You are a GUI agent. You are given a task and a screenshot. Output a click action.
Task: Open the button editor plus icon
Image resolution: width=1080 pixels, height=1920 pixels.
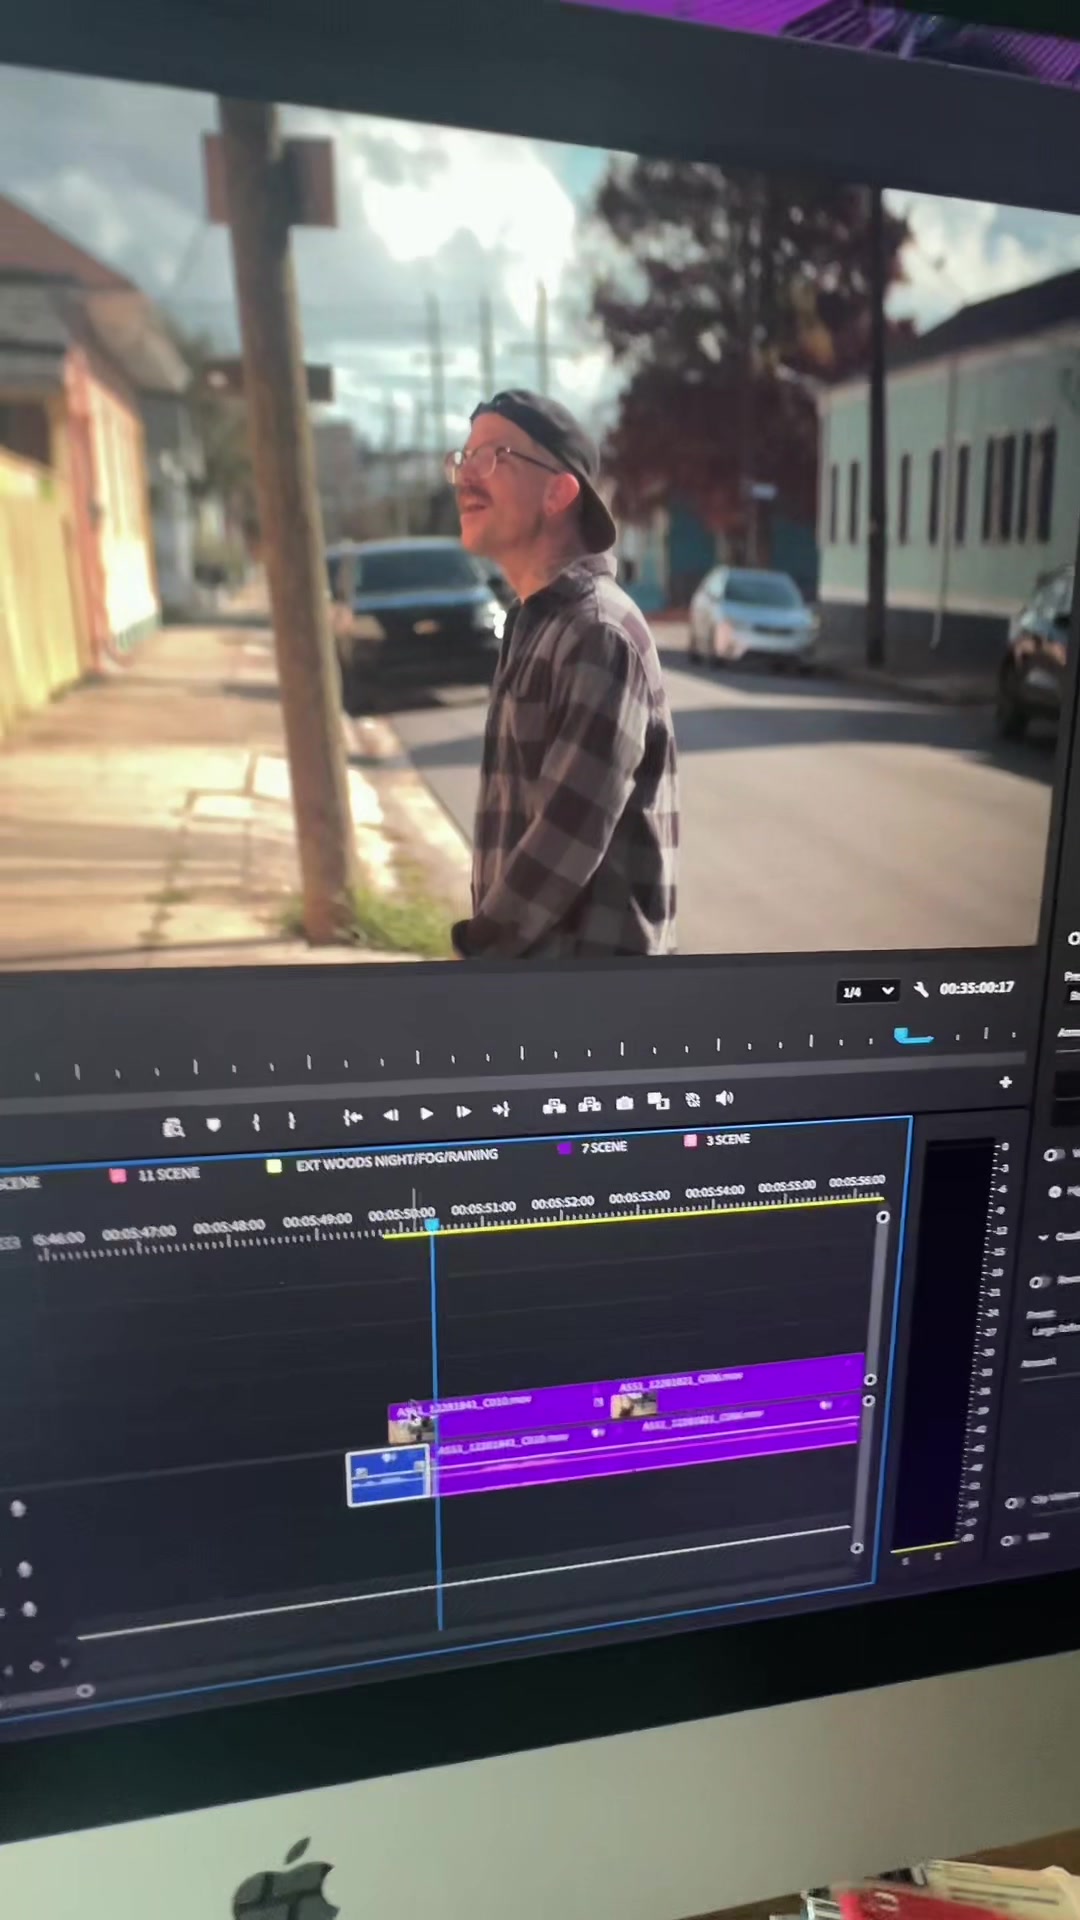pyautogui.click(x=1005, y=1082)
